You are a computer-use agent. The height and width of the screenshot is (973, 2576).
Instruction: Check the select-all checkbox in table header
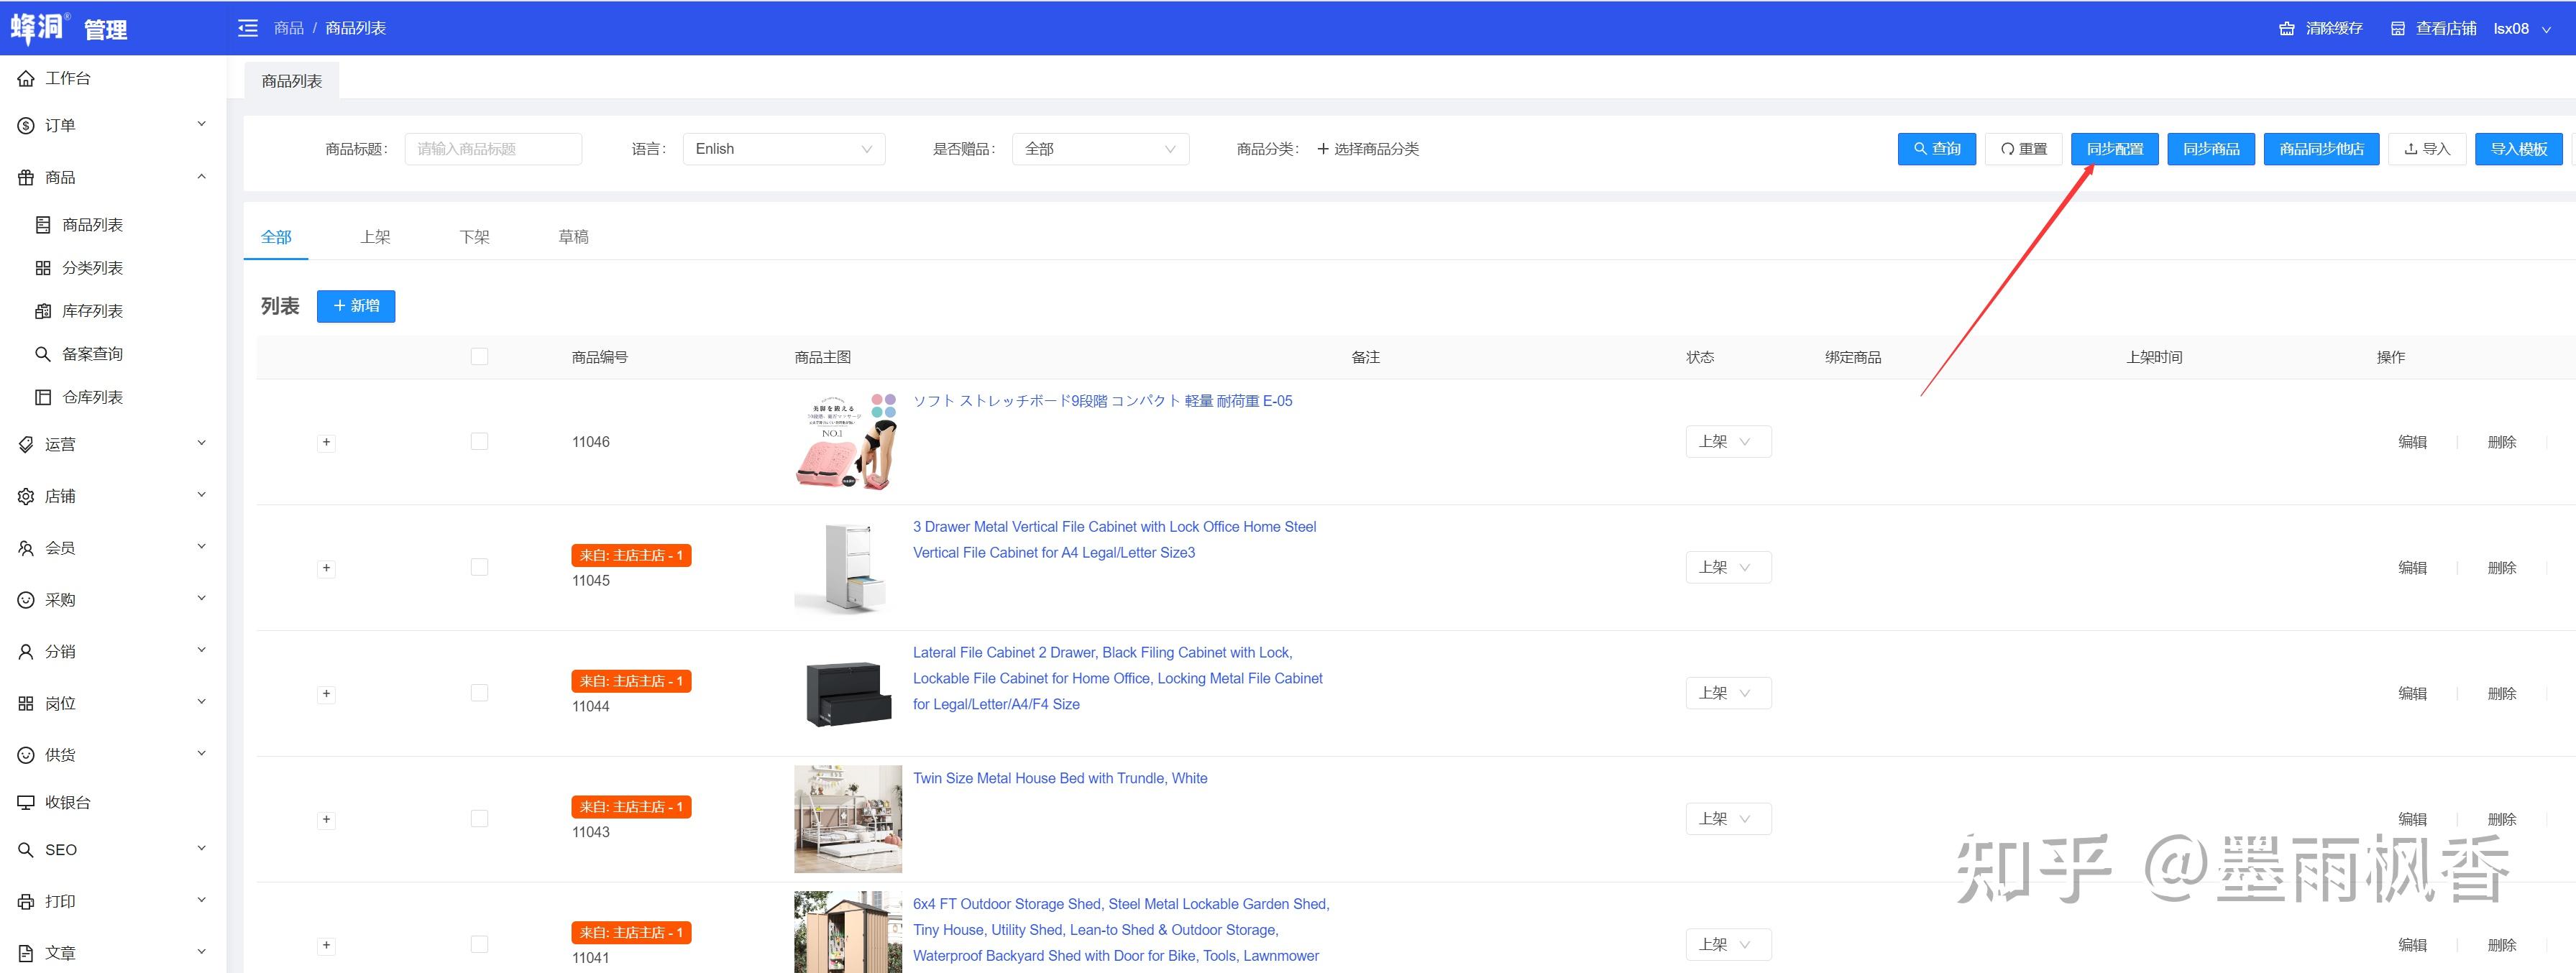pos(480,356)
